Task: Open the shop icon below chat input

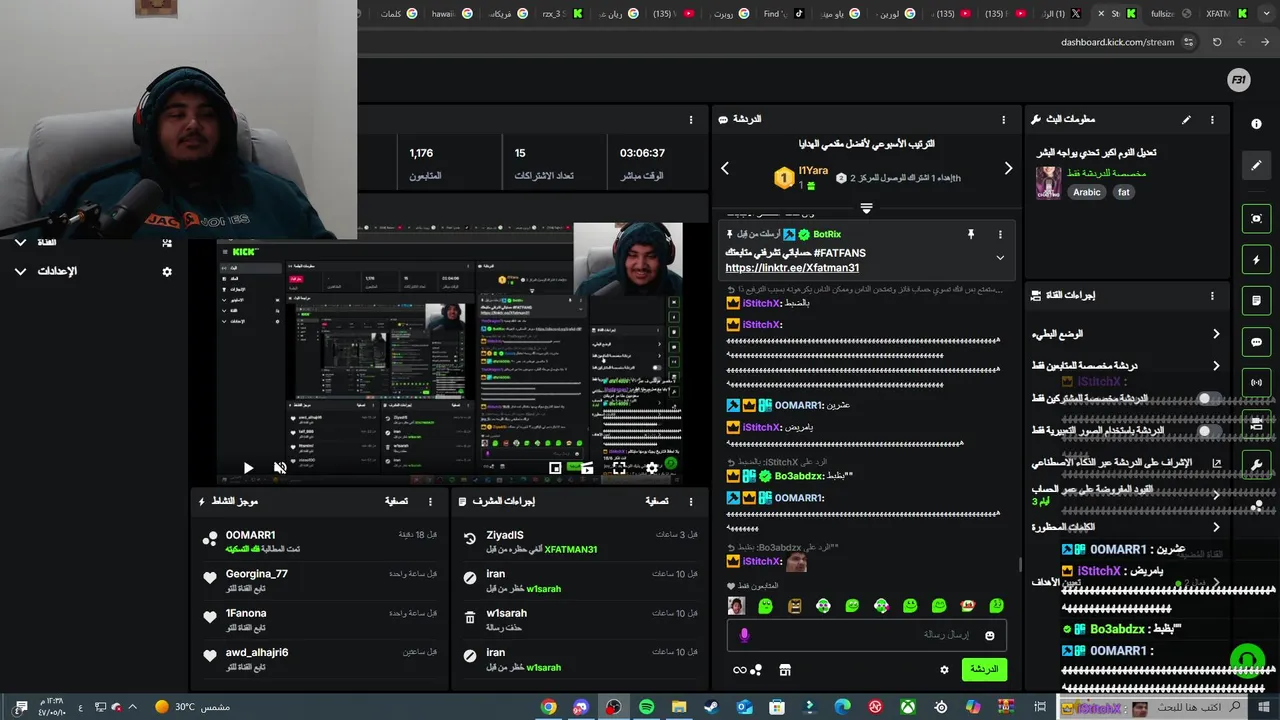Action: click(785, 670)
